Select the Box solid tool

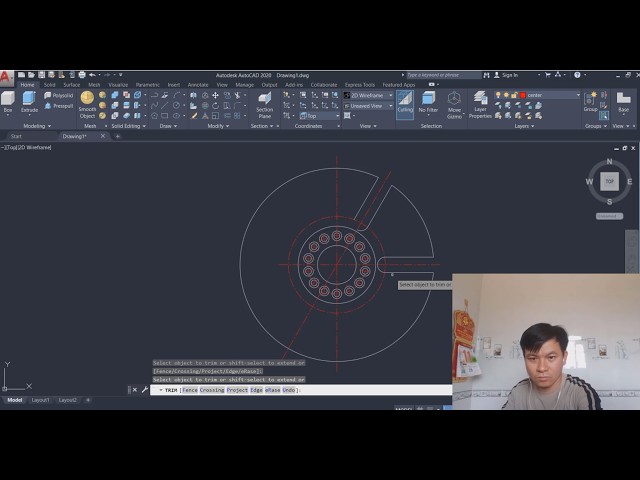tap(8, 102)
